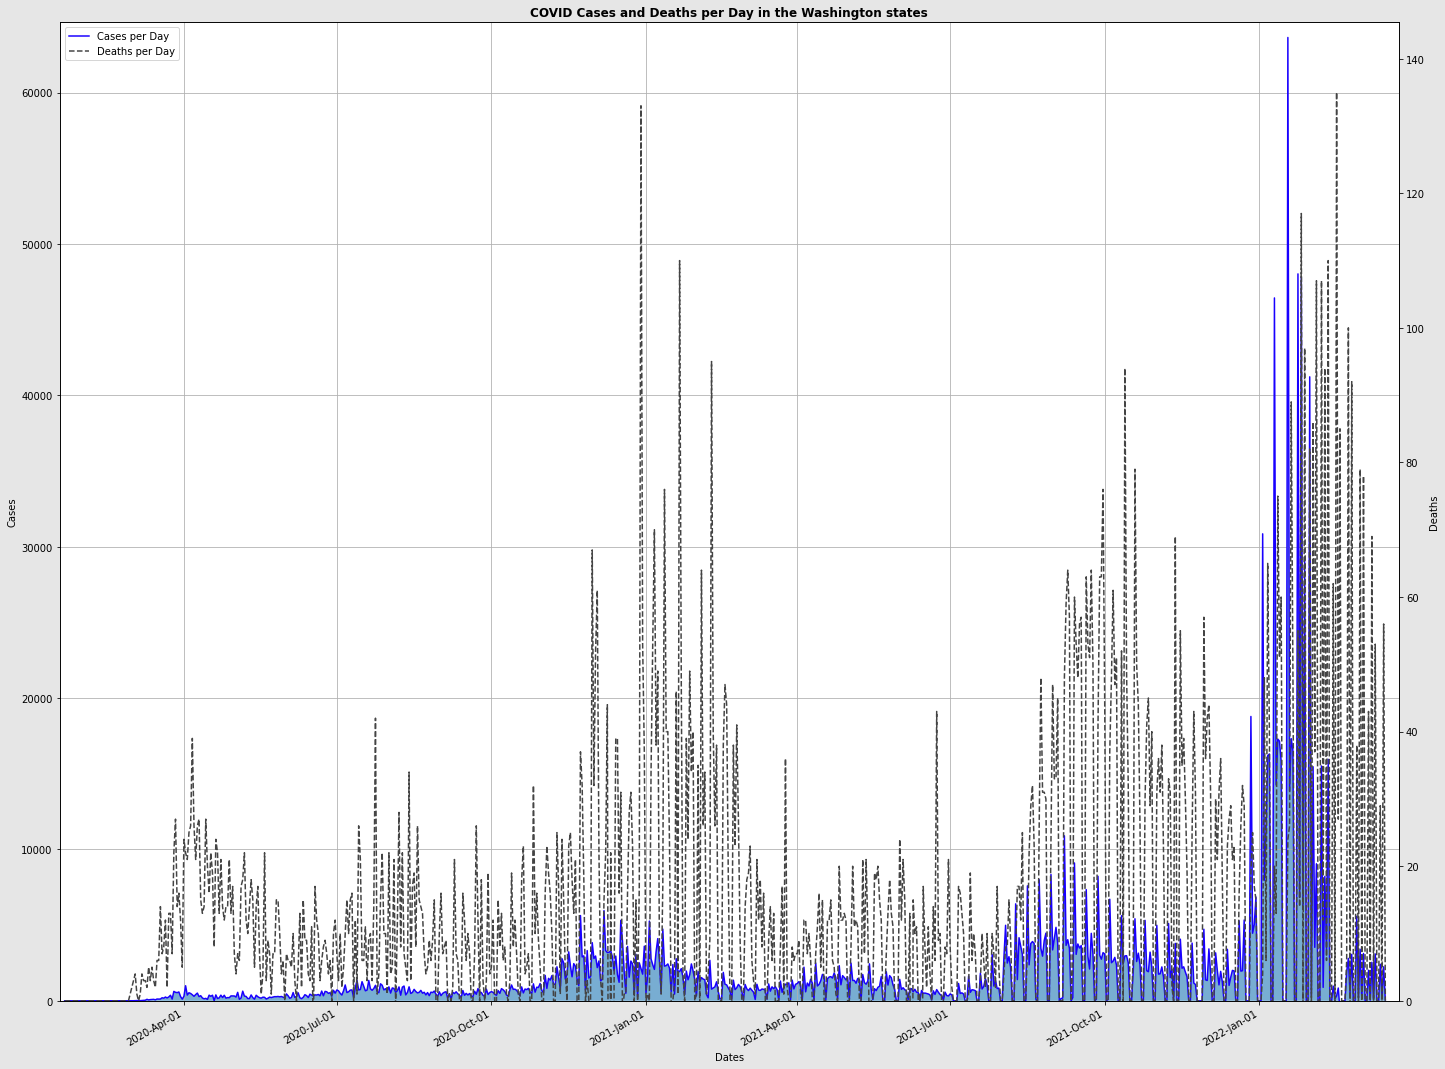Click the 20000 cases axis tick
Viewport: 1445px width, 1069px height.
pos(38,699)
